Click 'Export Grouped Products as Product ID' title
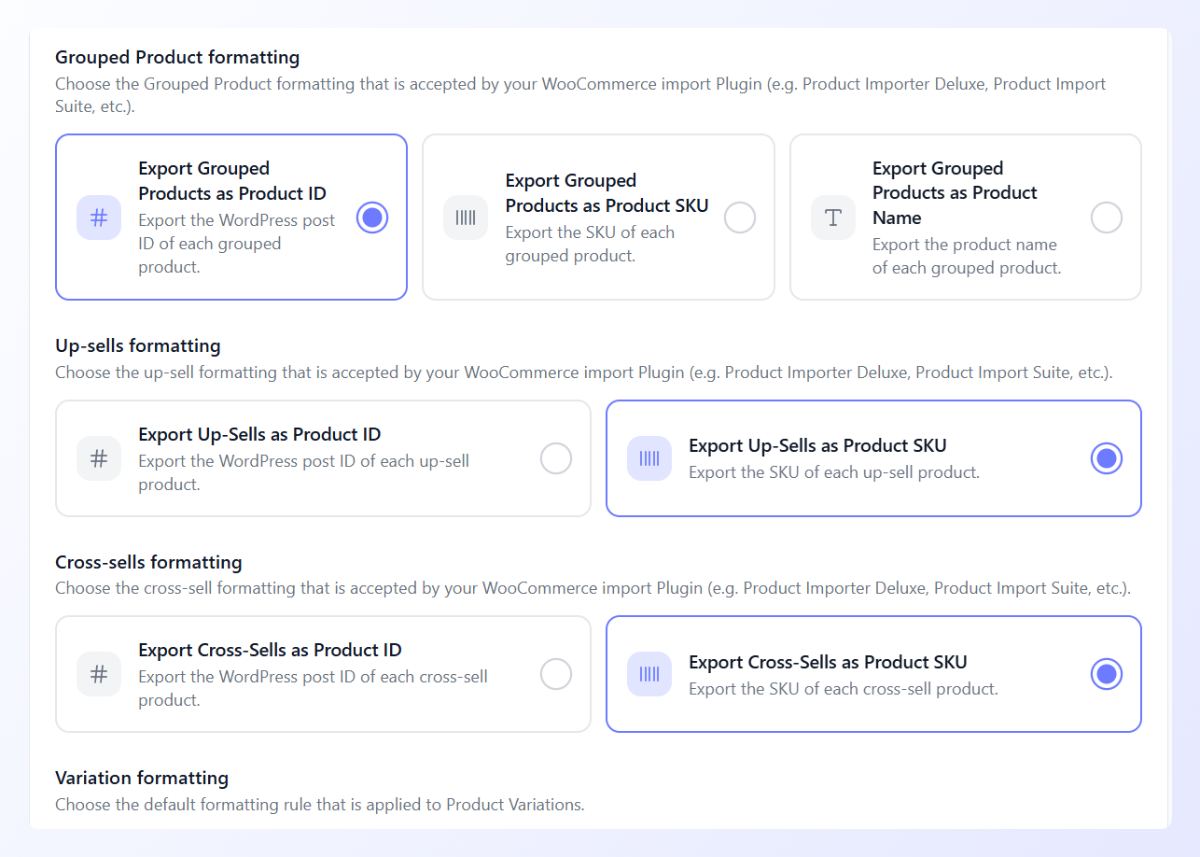Image resolution: width=1200 pixels, height=857 pixels. click(x=232, y=181)
